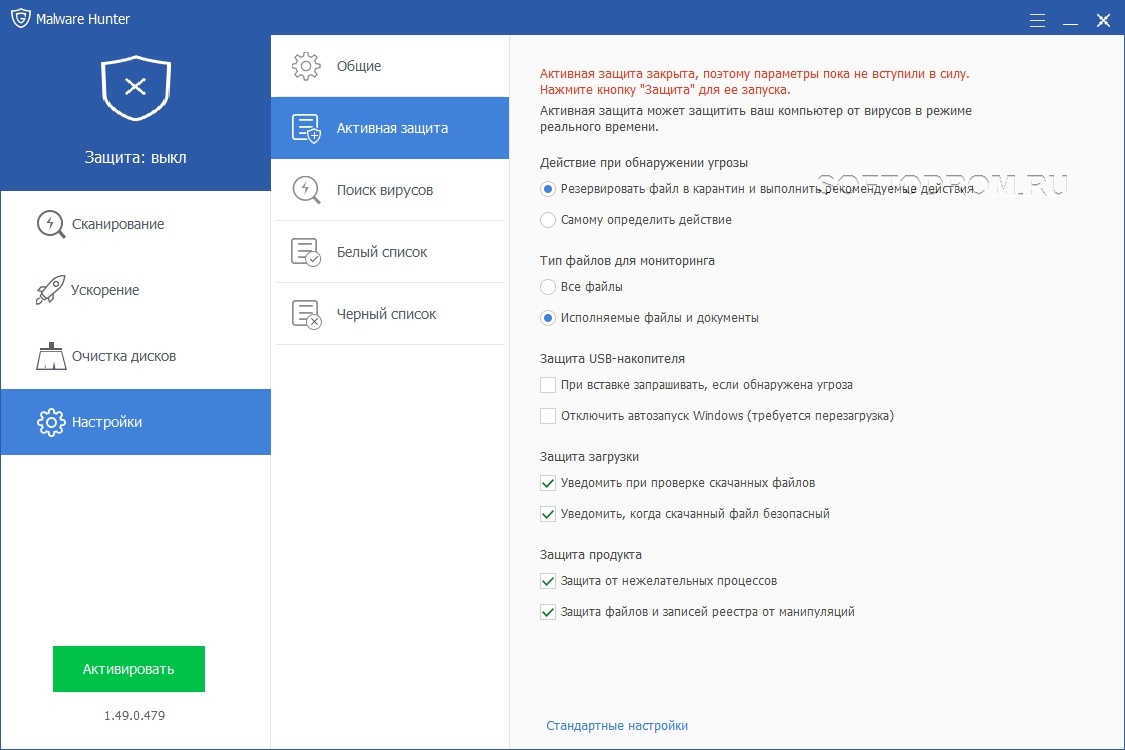Click the Очистка дисков broom icon

point(51,356)
